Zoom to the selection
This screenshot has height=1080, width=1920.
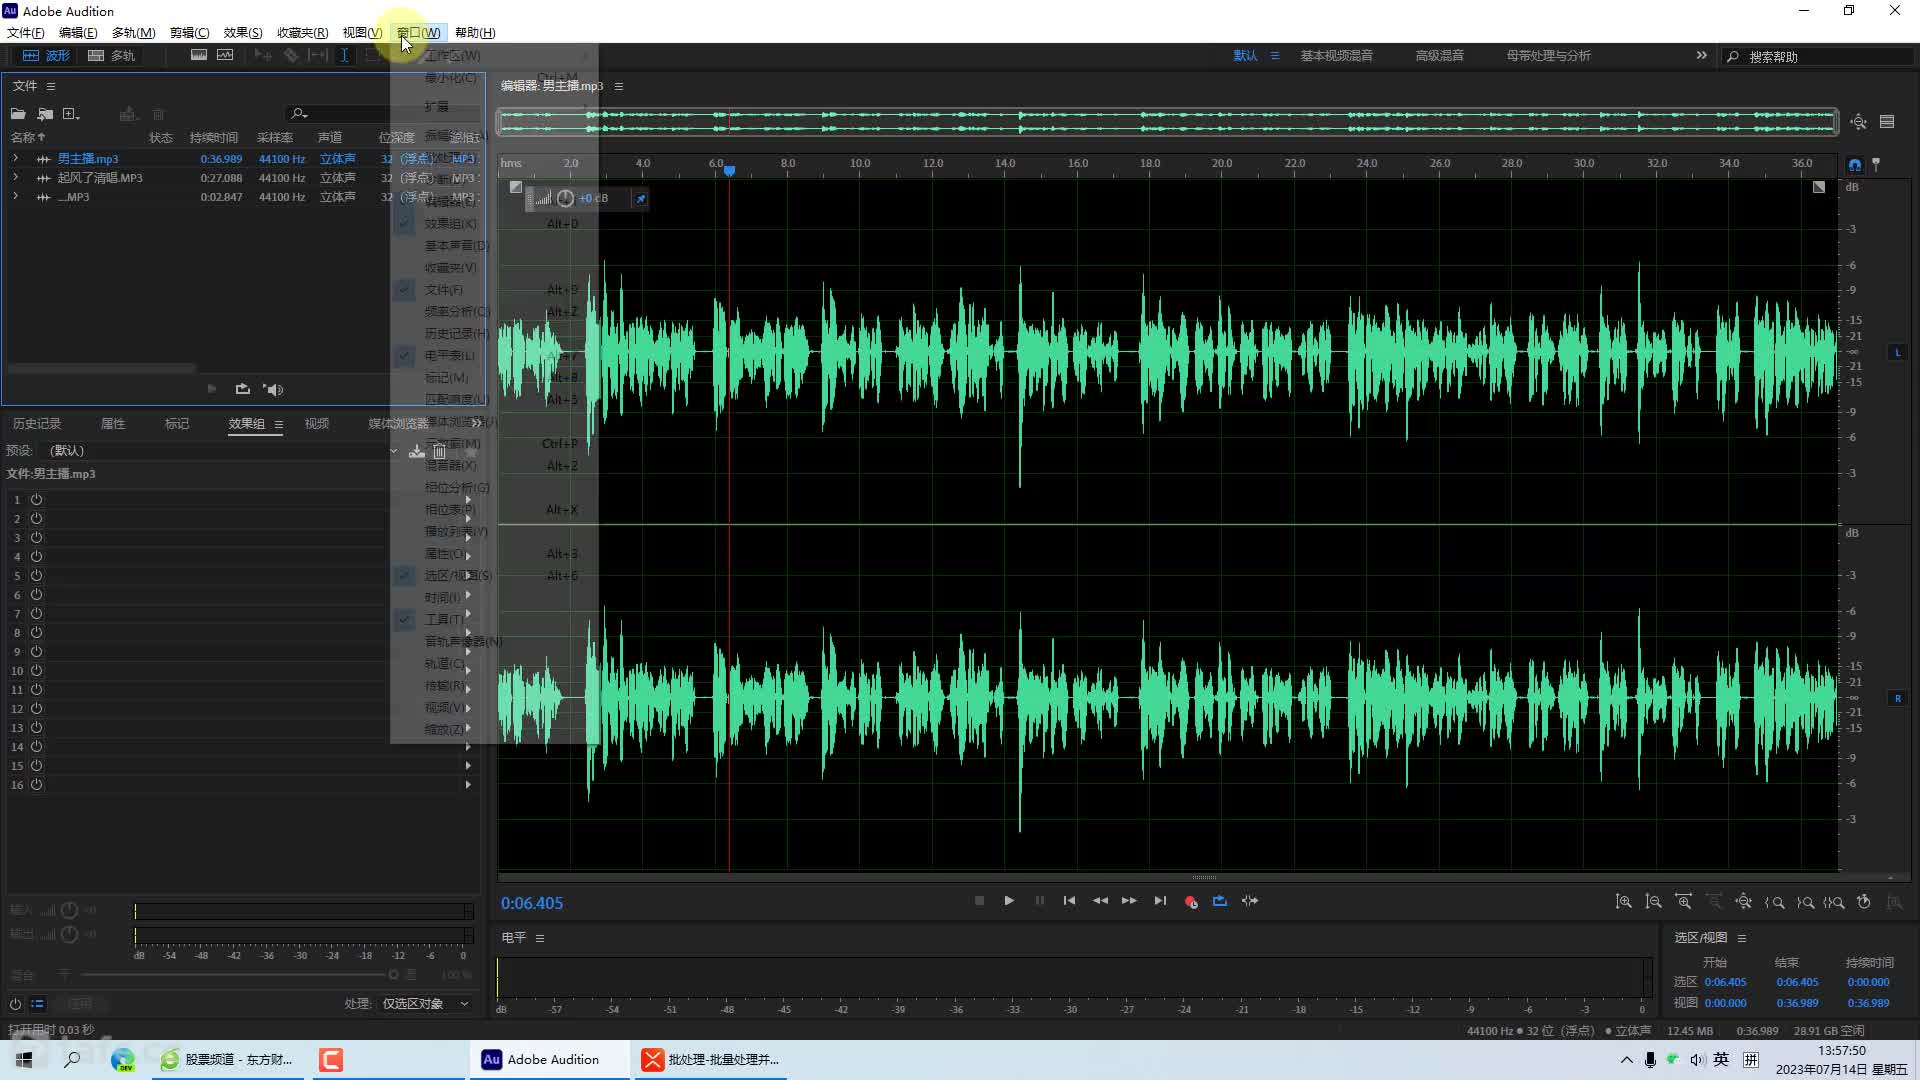coord(1834,902)
